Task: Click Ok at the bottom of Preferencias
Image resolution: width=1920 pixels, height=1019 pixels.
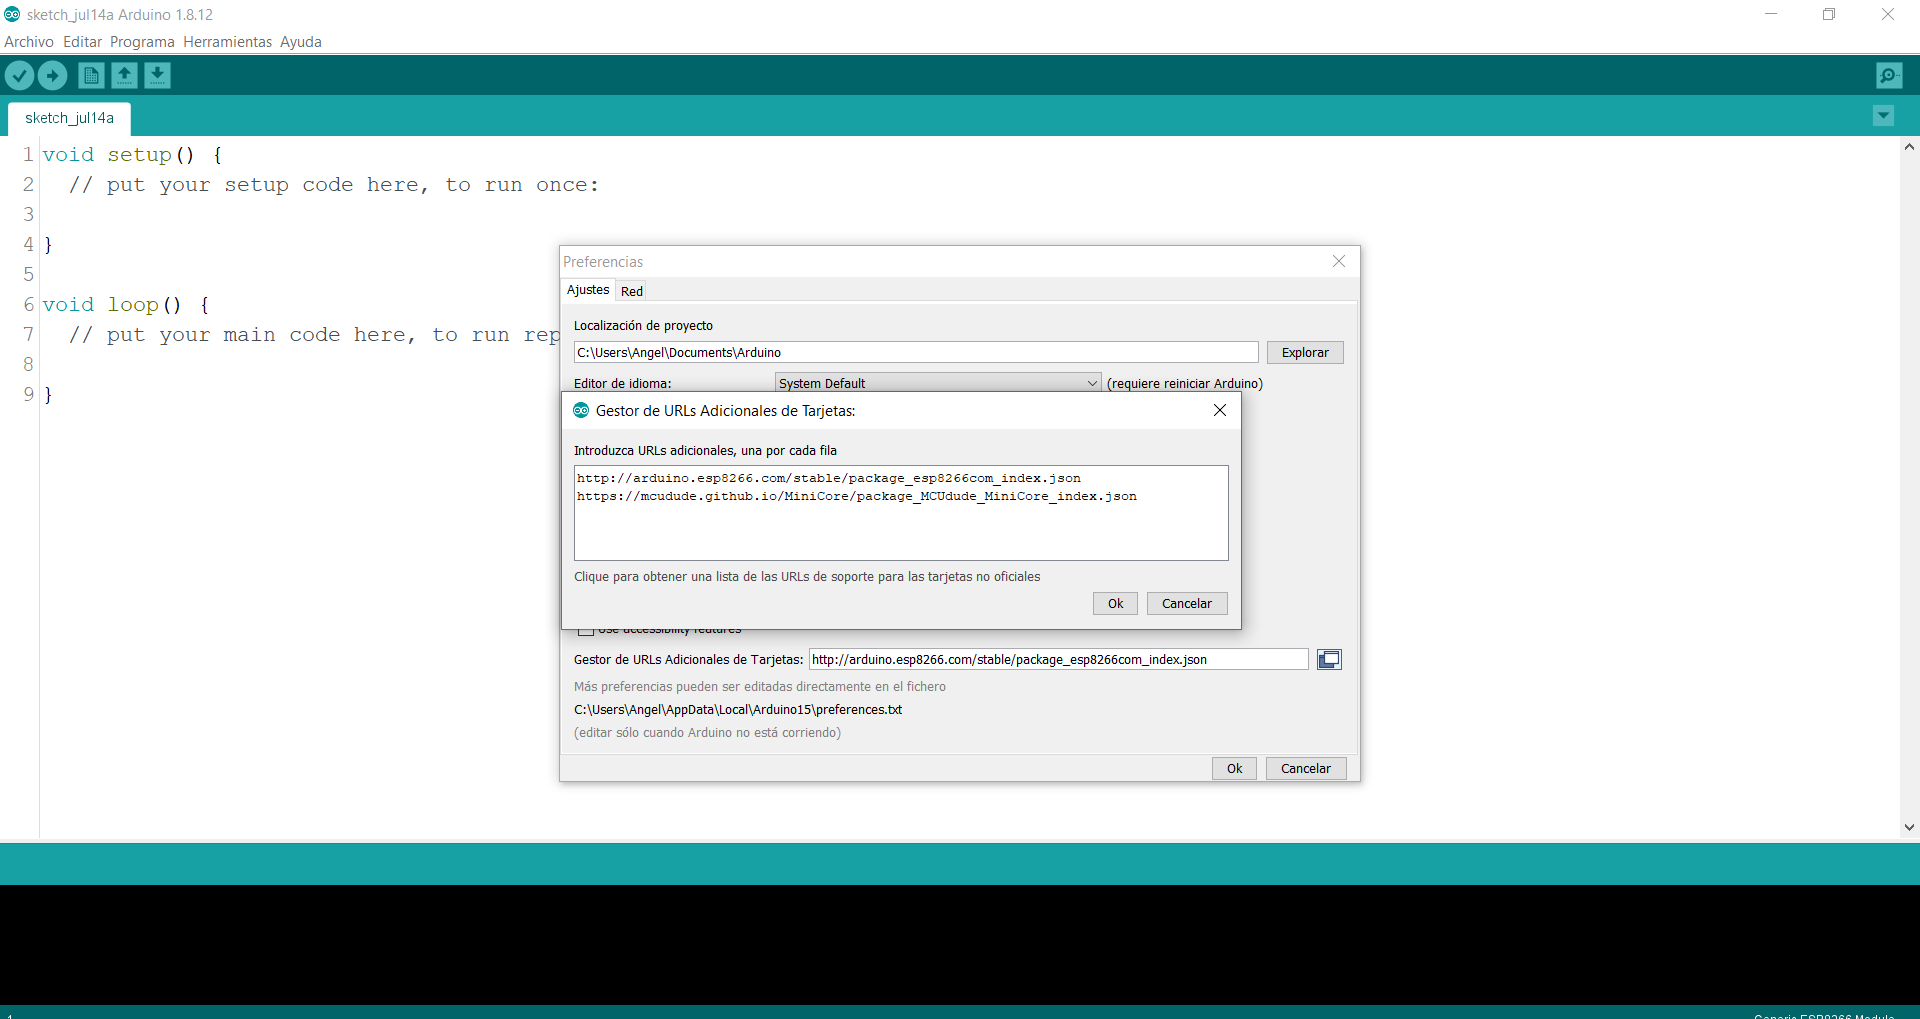Action: (x=1234, y=769)
